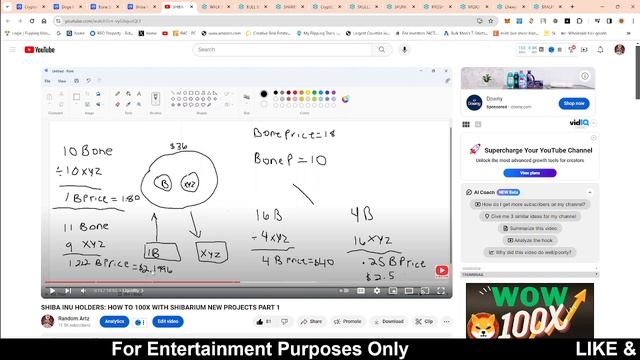Dislike the video
Viewport: 640px width, 360px height.
point(284,322)
